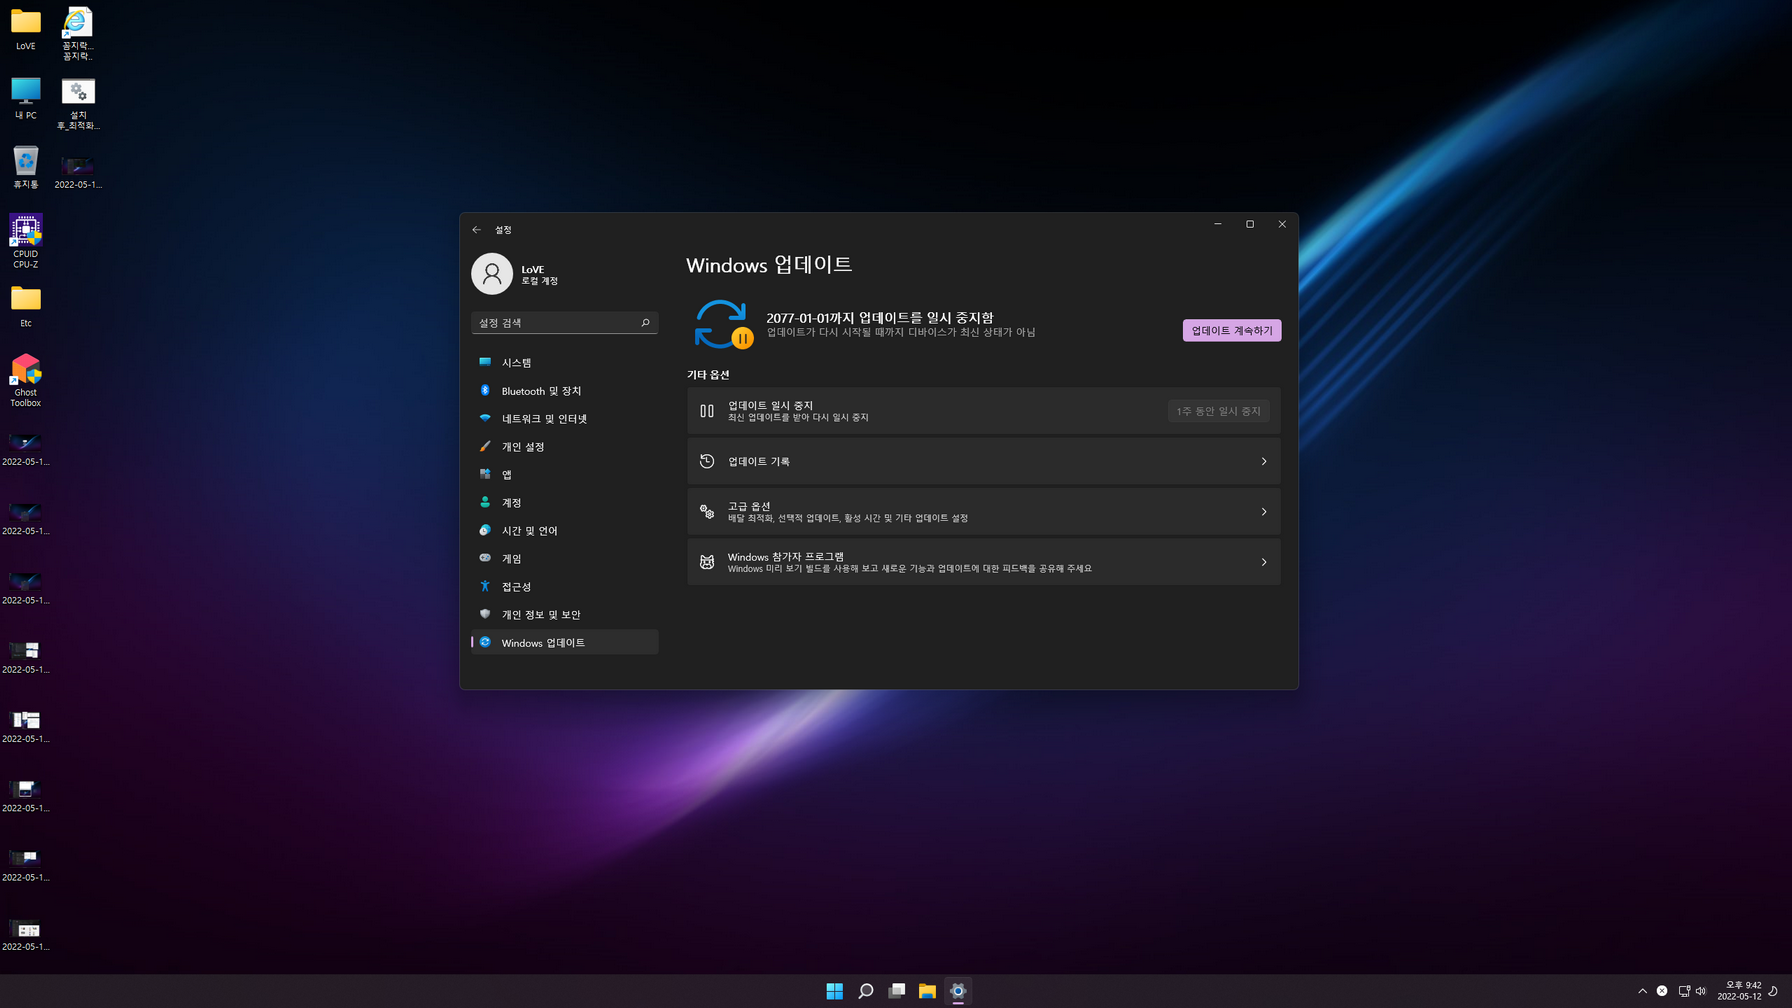Screen dimensions: 1792x1008
Task: Expand the Windows 참가자 프로그램 chevron
Action: 1264,562
